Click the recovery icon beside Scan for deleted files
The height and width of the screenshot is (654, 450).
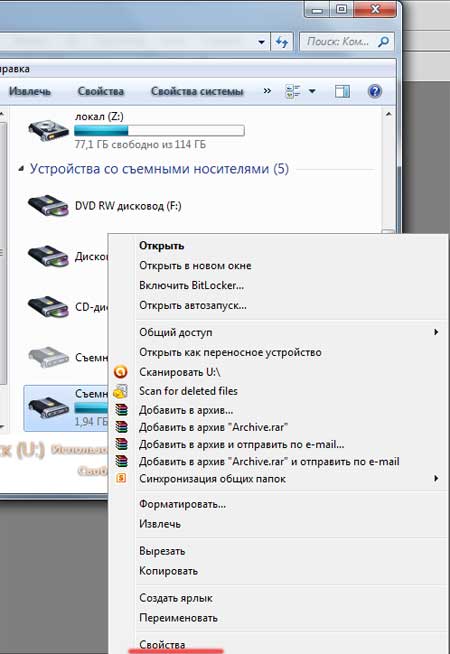pos(120,391)
